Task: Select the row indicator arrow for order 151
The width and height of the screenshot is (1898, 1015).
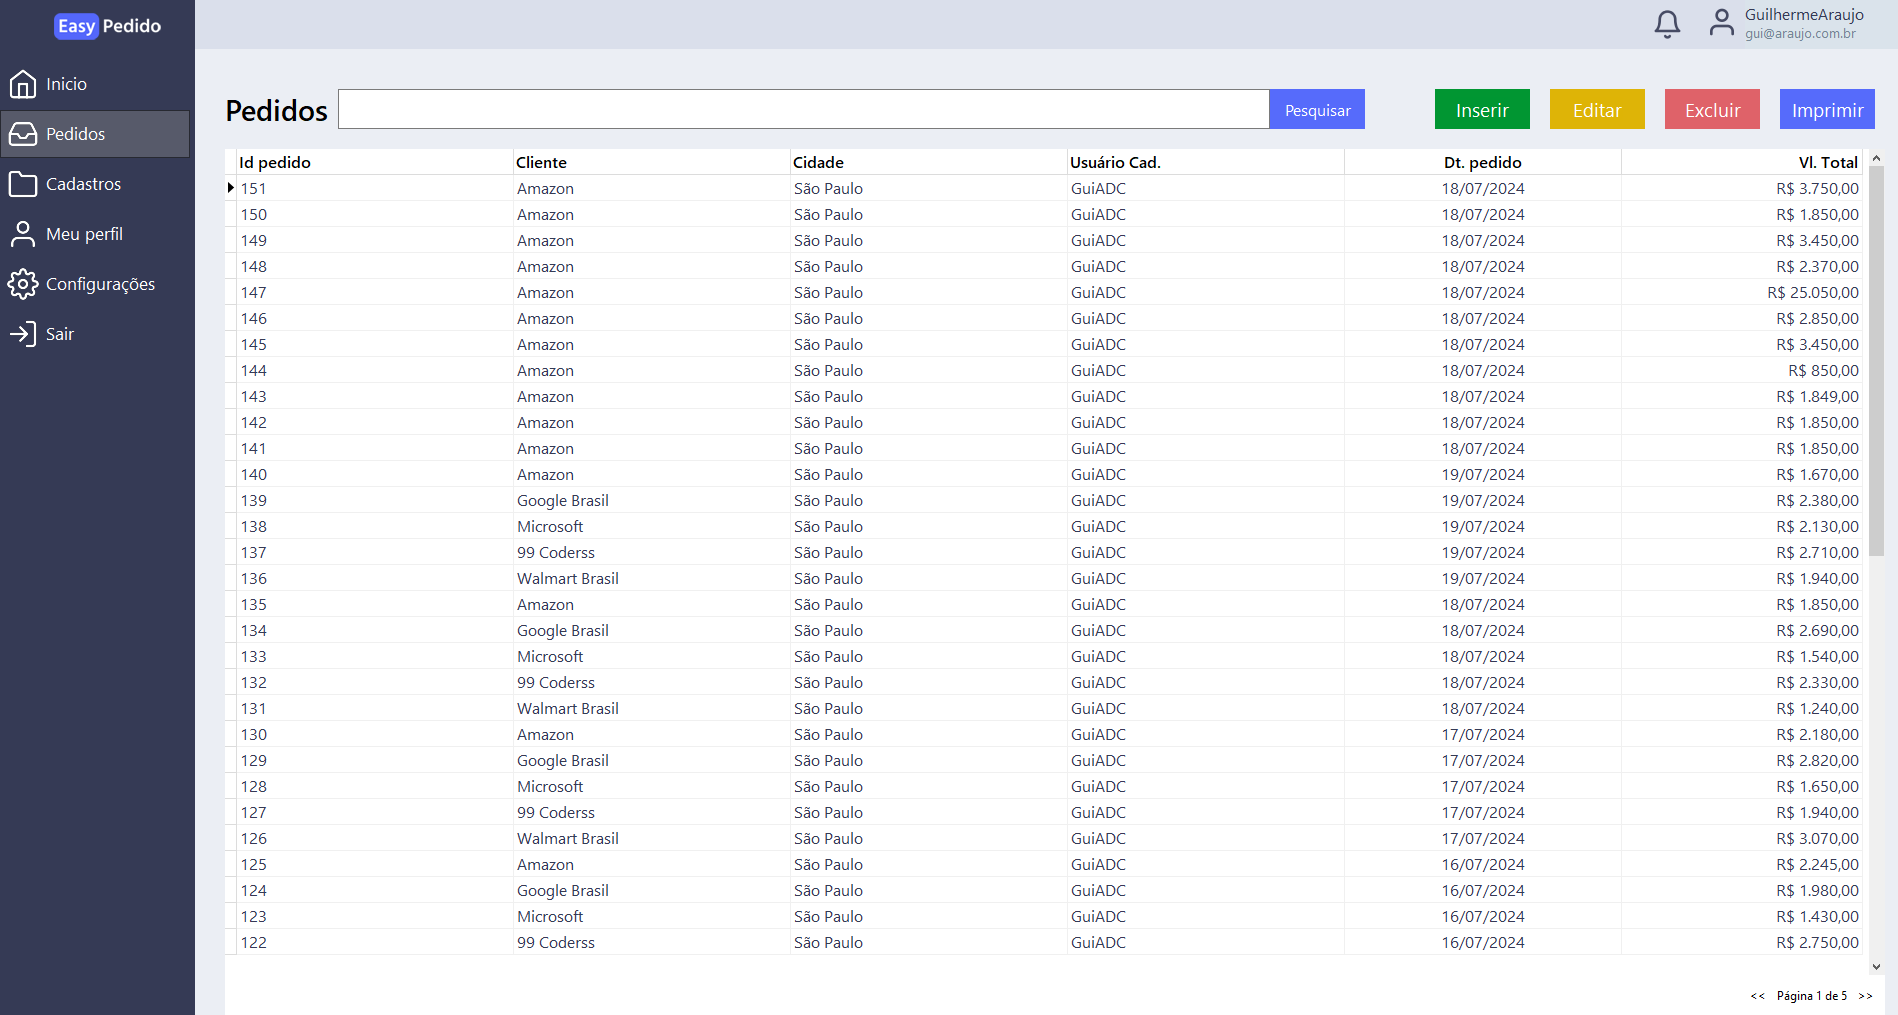Action: 231,188
